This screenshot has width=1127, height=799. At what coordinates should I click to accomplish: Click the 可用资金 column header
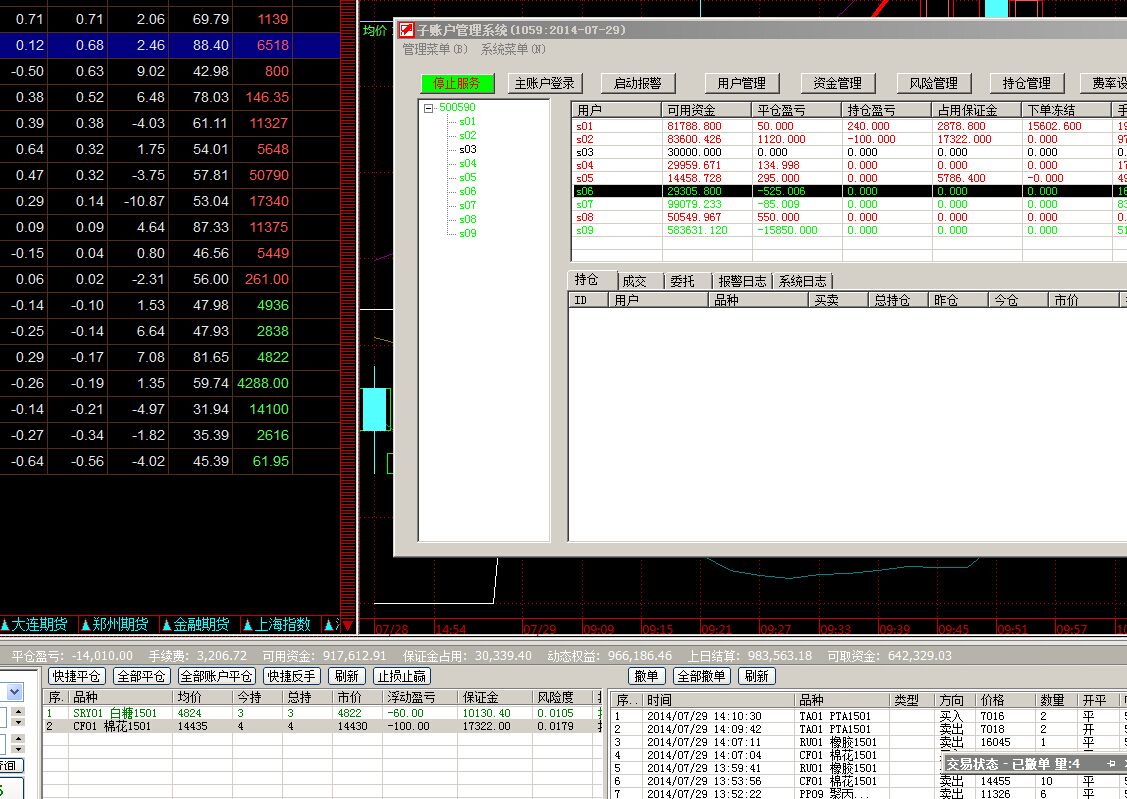click(705, 110)
